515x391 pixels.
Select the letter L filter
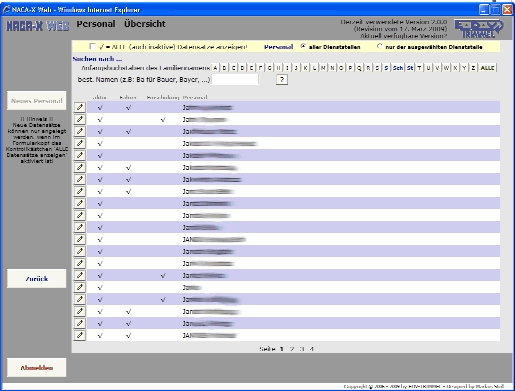[314, 68]
